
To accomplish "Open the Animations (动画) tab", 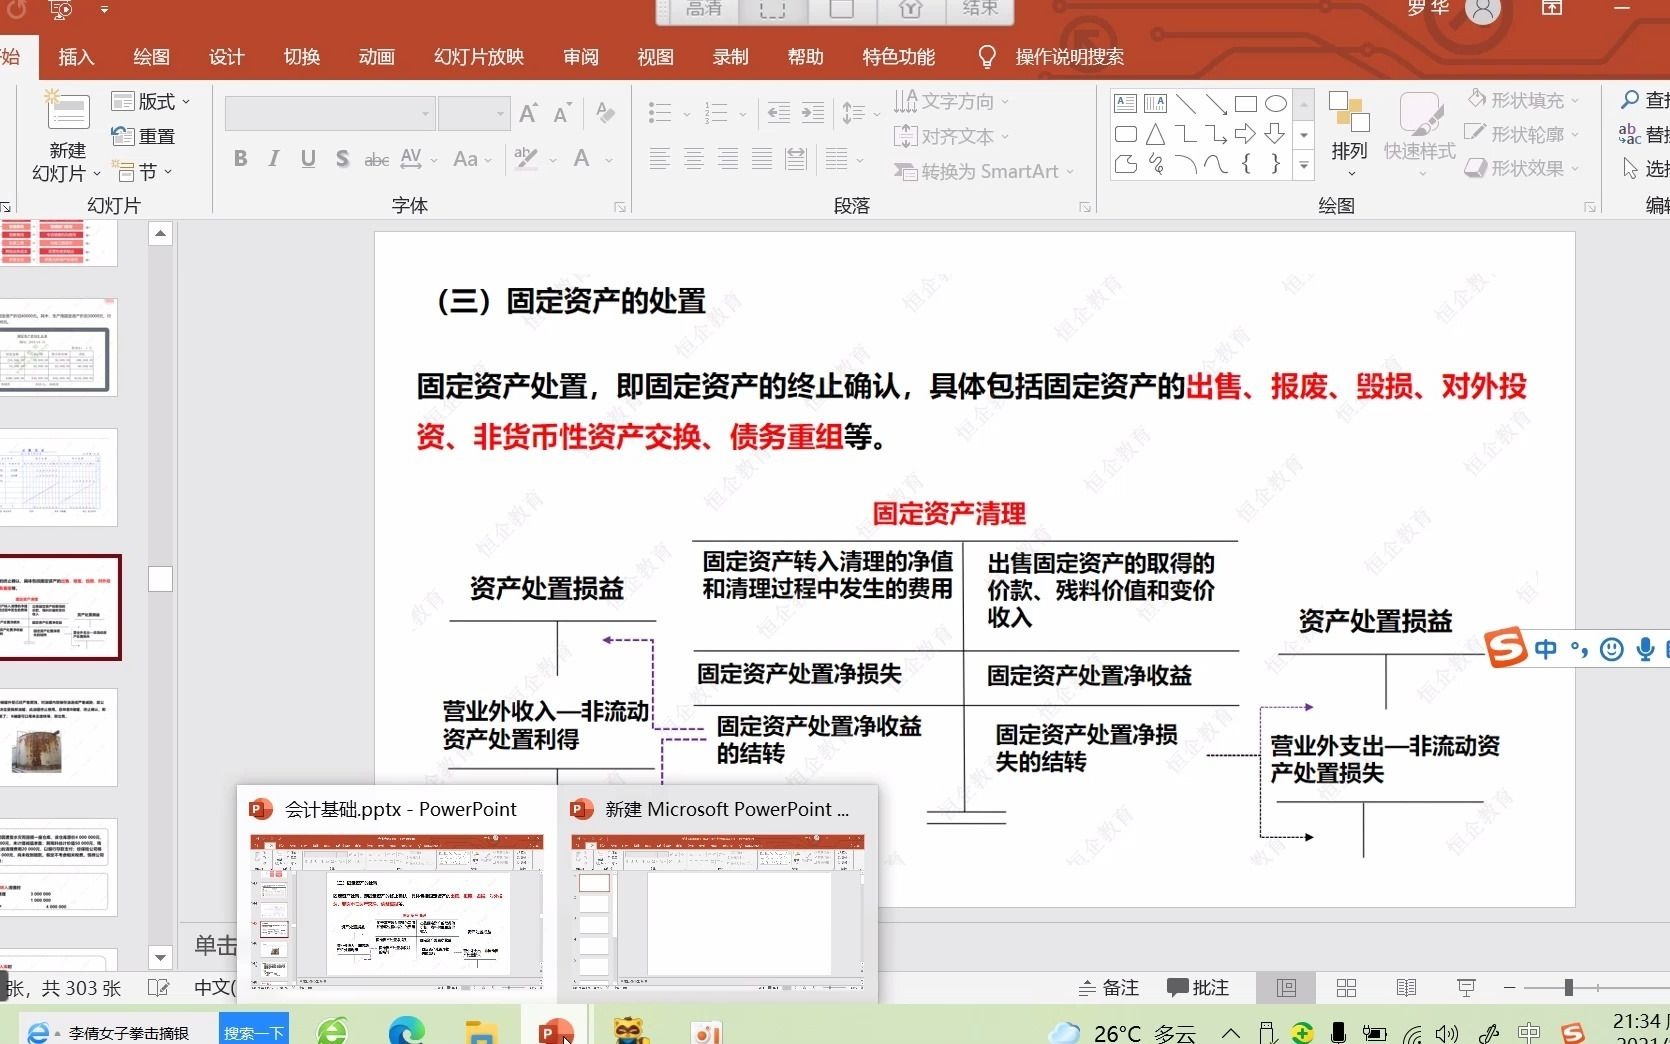I will (x=376, y=57).
